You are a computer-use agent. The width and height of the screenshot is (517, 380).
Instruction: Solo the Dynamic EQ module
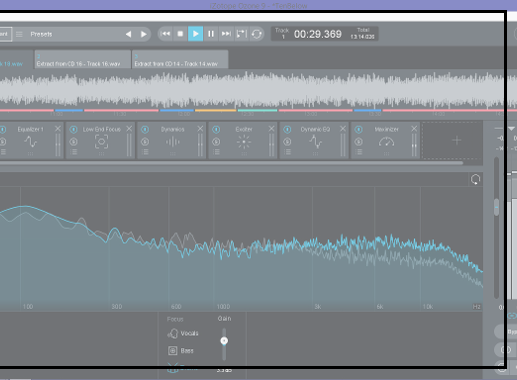click(x=287, y=142)
